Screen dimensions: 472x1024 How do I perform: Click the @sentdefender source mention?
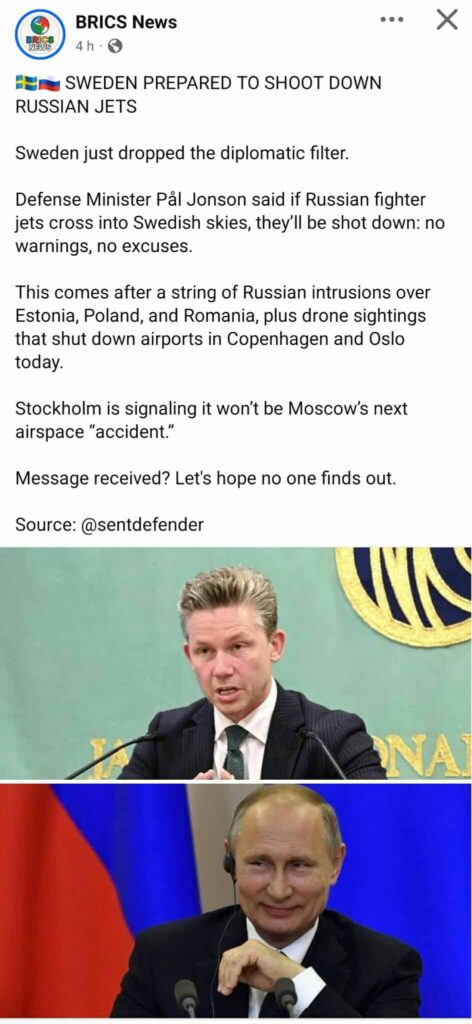[142, 524]
